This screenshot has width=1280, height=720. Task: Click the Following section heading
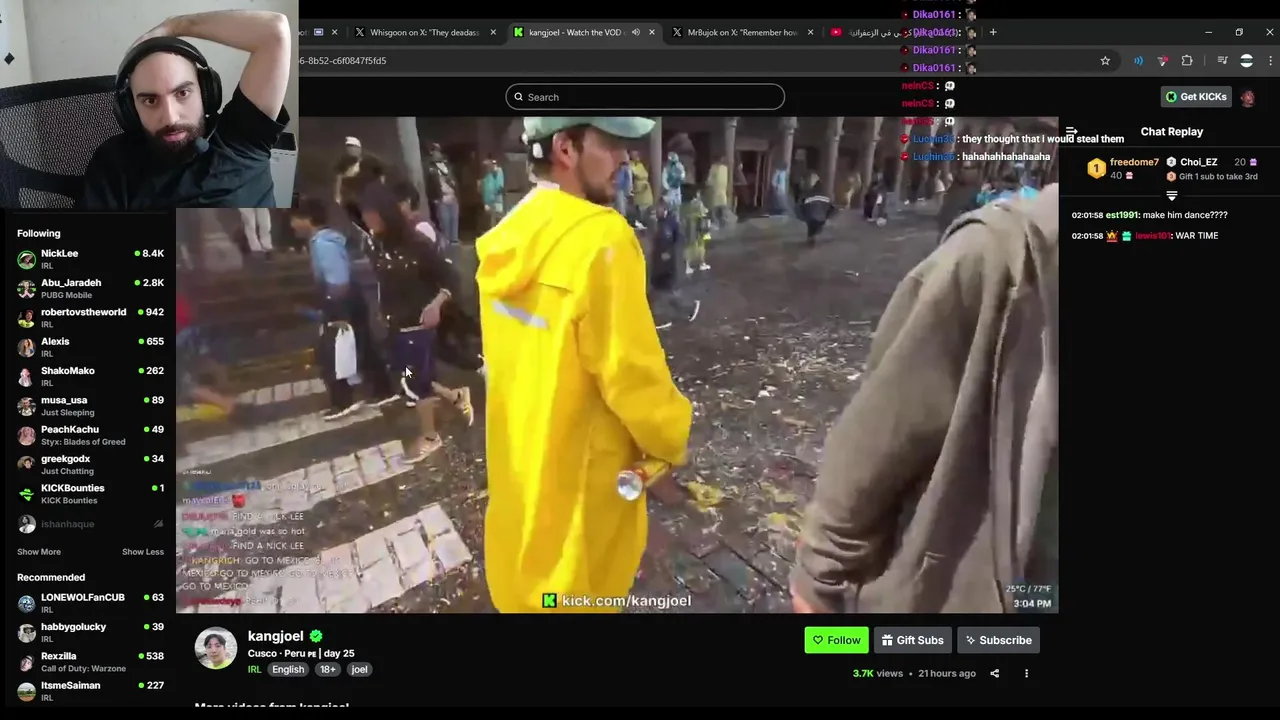point(38,233)
